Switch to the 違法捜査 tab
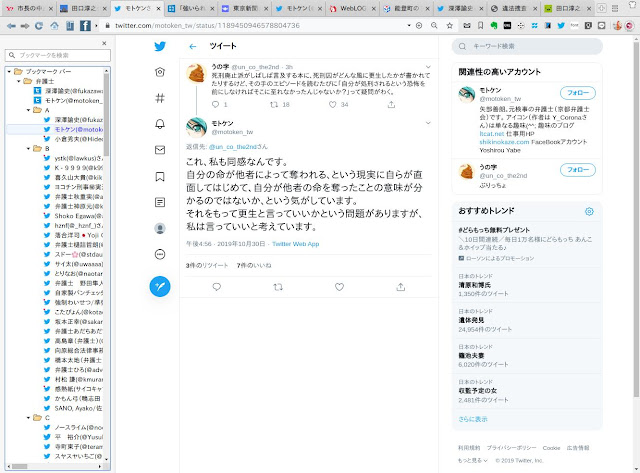Screen dimensions: 640x473 (513, 8)
